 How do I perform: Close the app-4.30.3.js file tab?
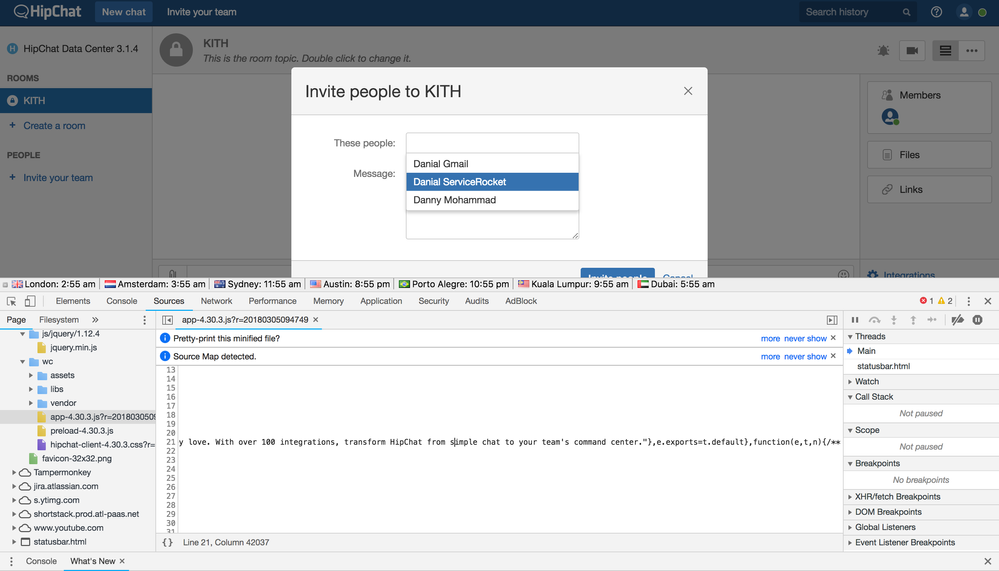(315, 320)
